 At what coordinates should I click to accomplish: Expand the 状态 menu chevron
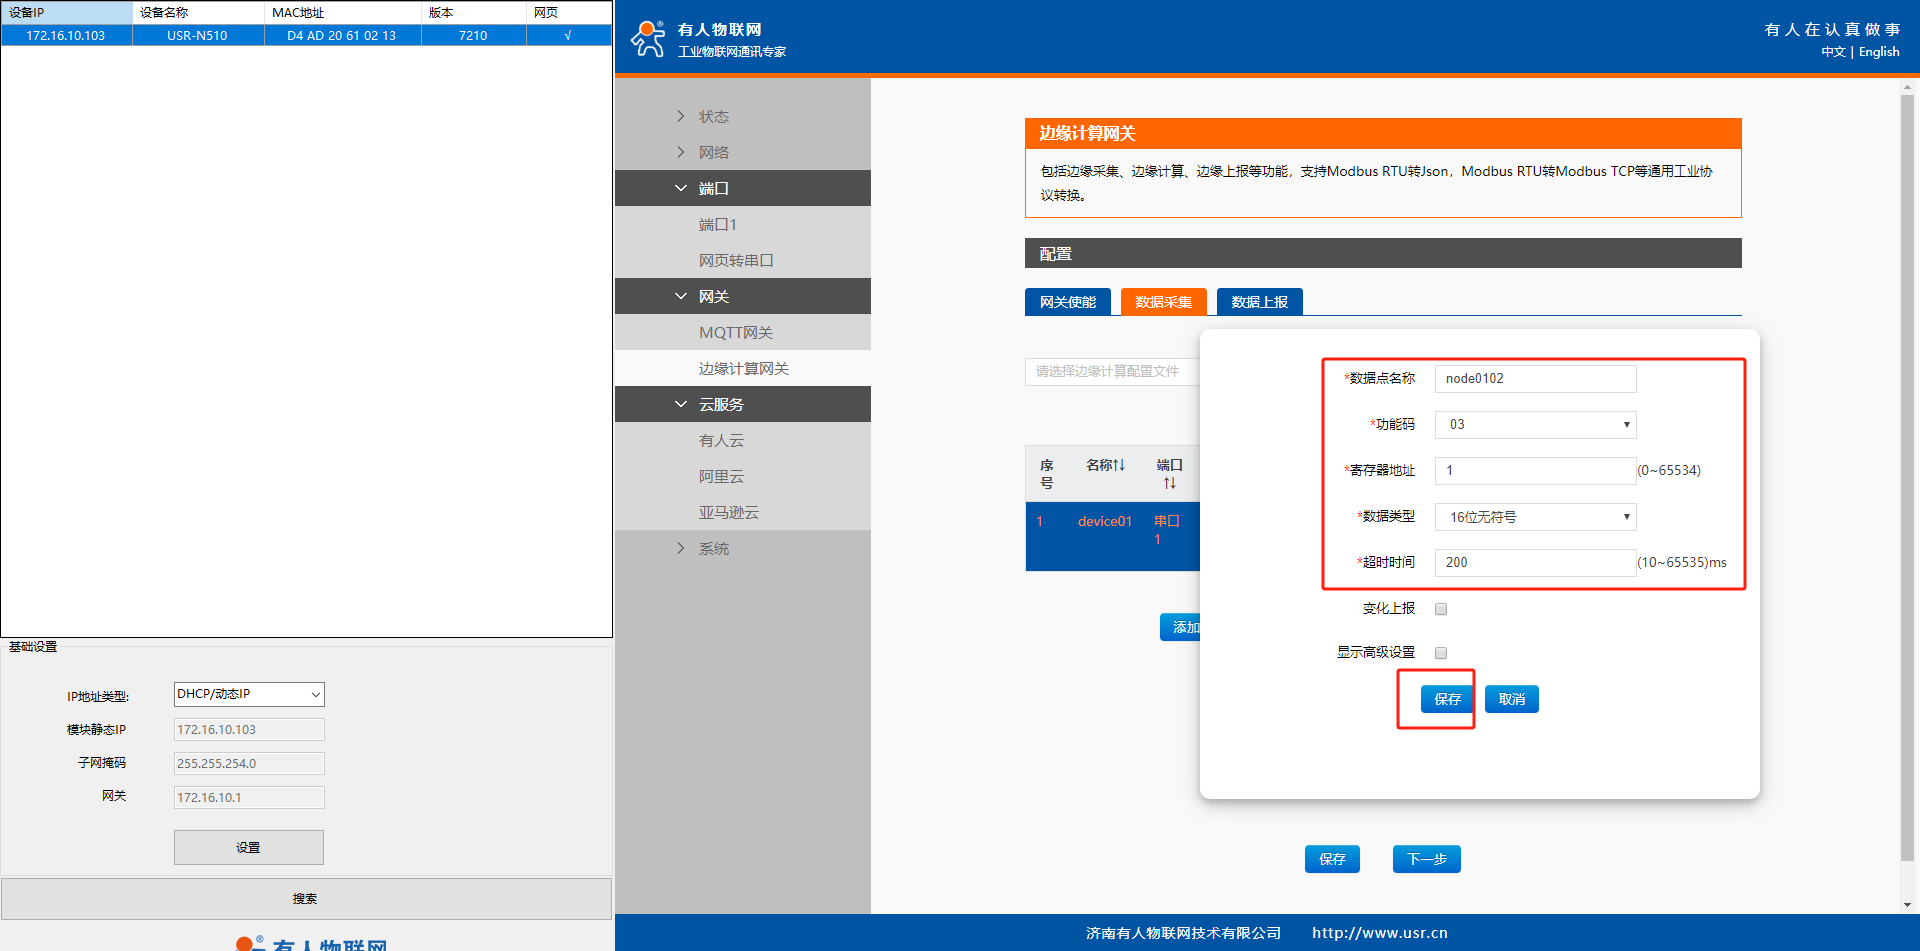[x=681, y=116]
